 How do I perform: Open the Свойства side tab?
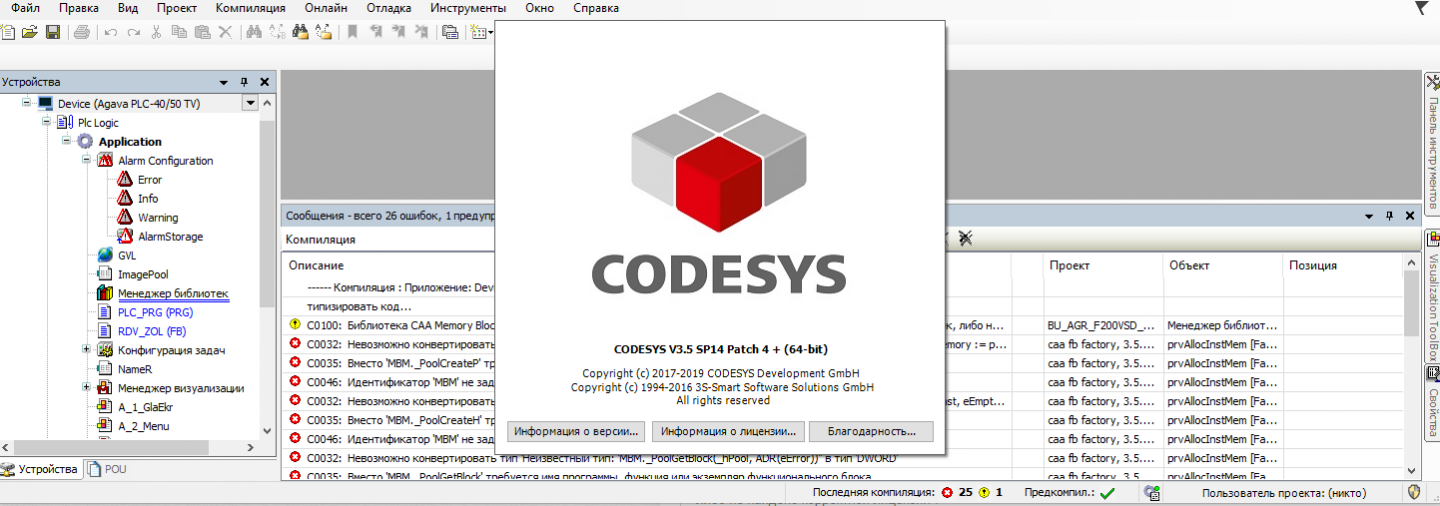(x=1432, y=404)
